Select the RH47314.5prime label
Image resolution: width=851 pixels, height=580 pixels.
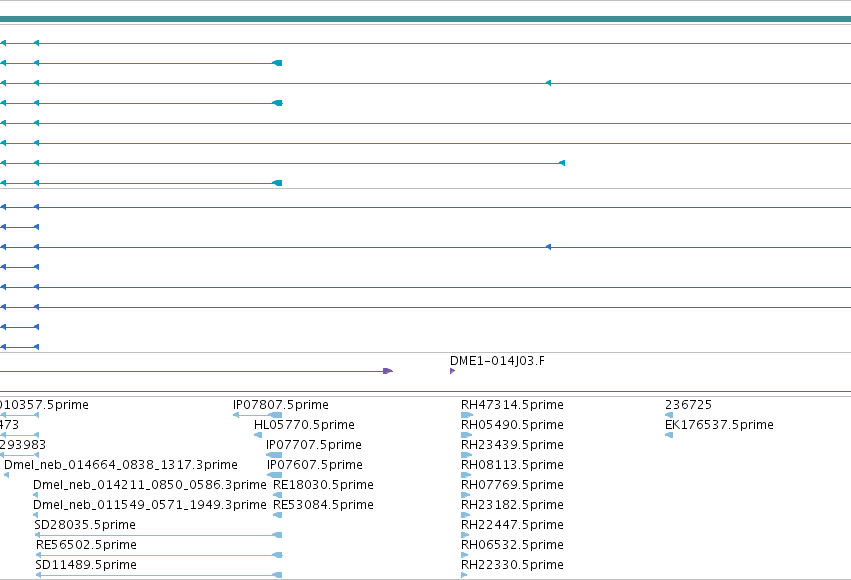pyautogui.click(x=512, y=405)
